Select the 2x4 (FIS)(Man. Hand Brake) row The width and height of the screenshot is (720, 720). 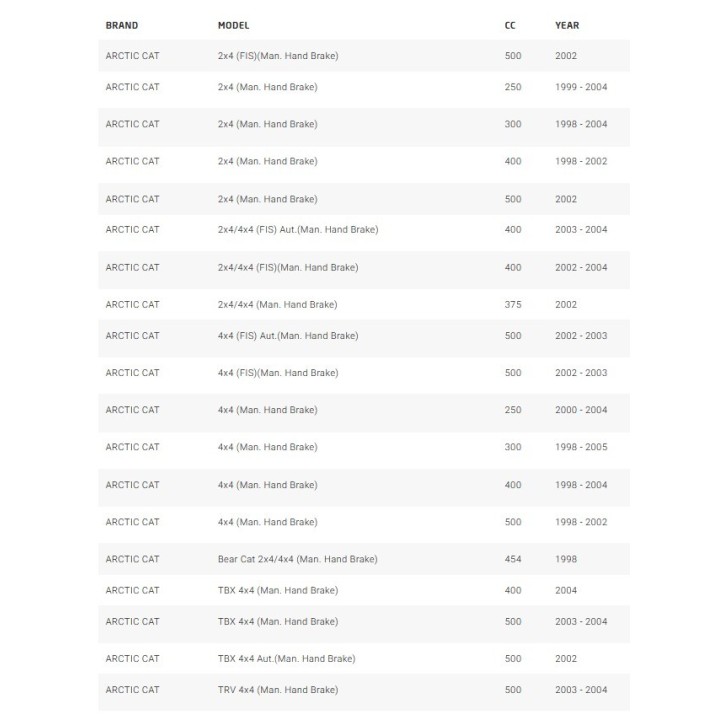pyautogui.click(x=364, y=56)
